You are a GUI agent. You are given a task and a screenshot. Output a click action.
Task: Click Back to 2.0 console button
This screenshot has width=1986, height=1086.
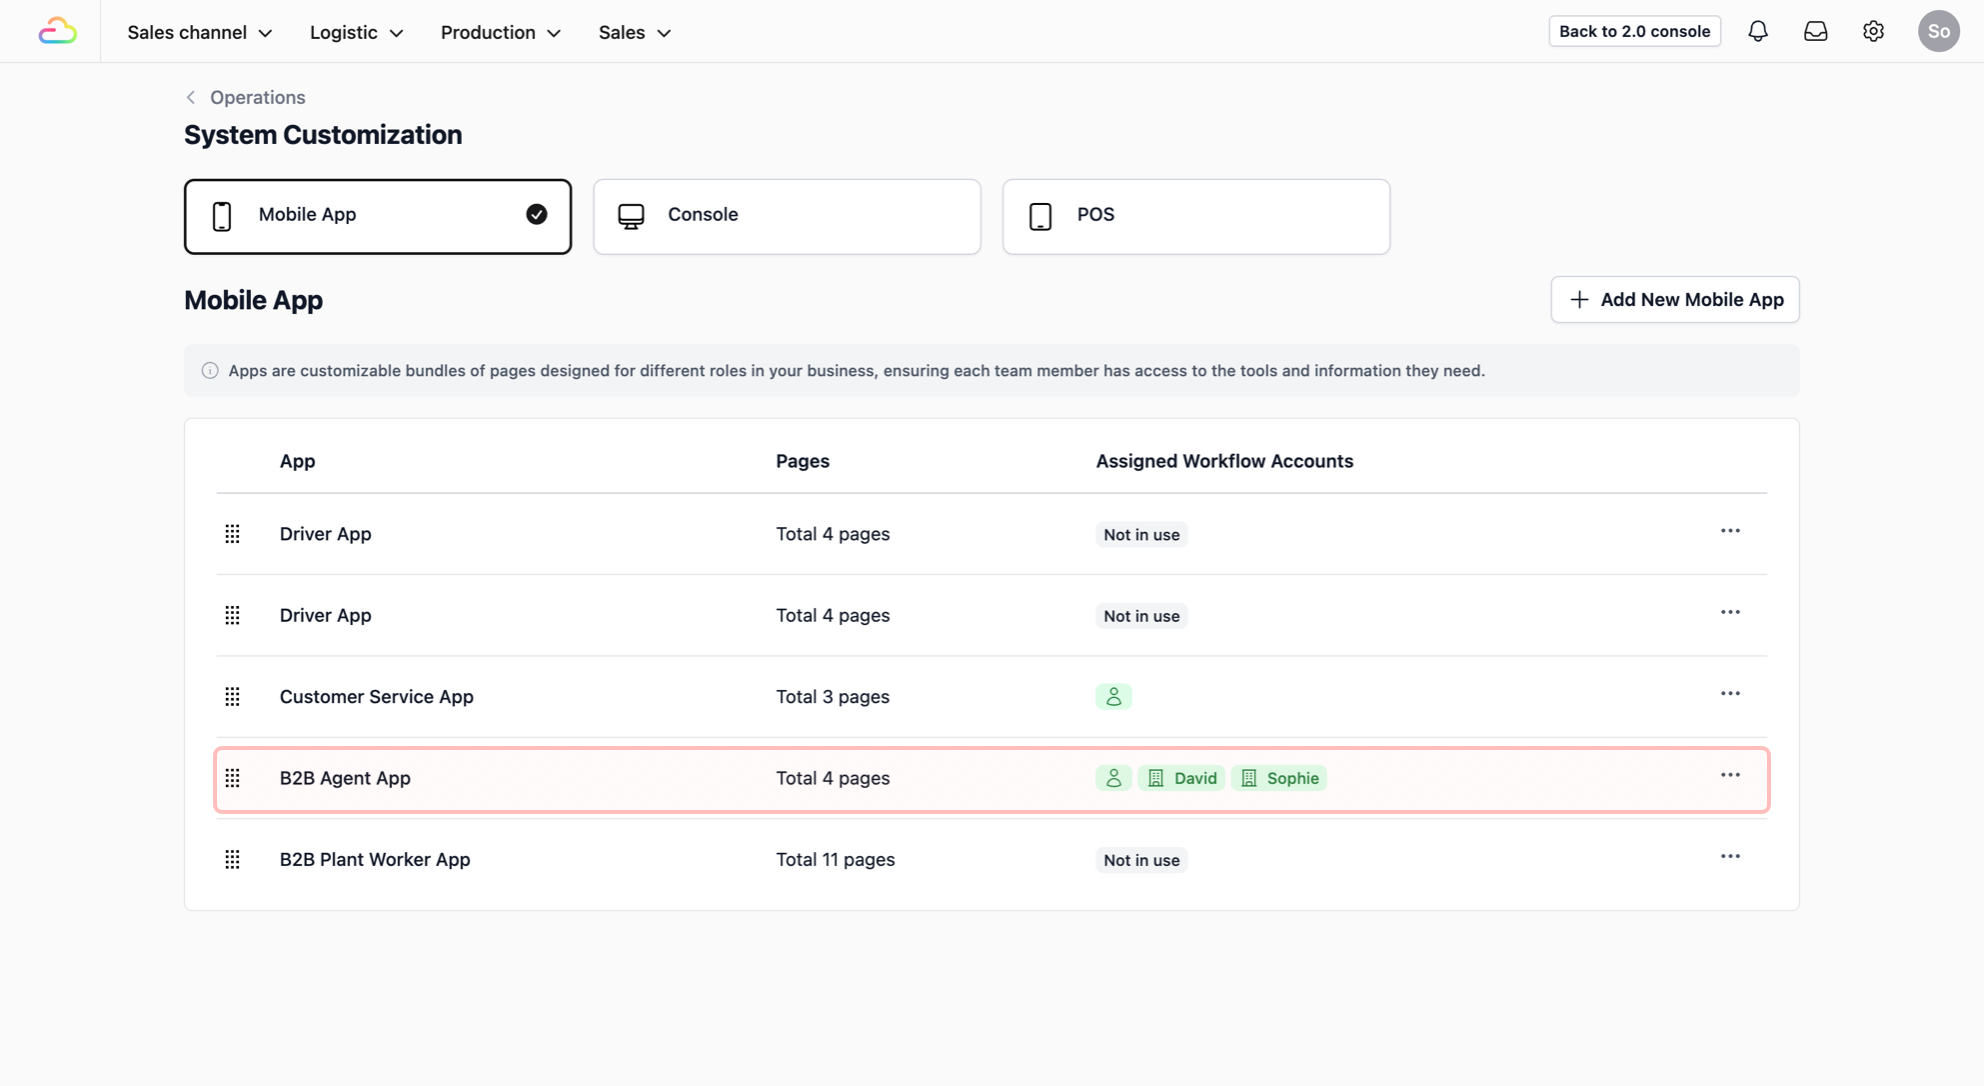click(1634, 31)
